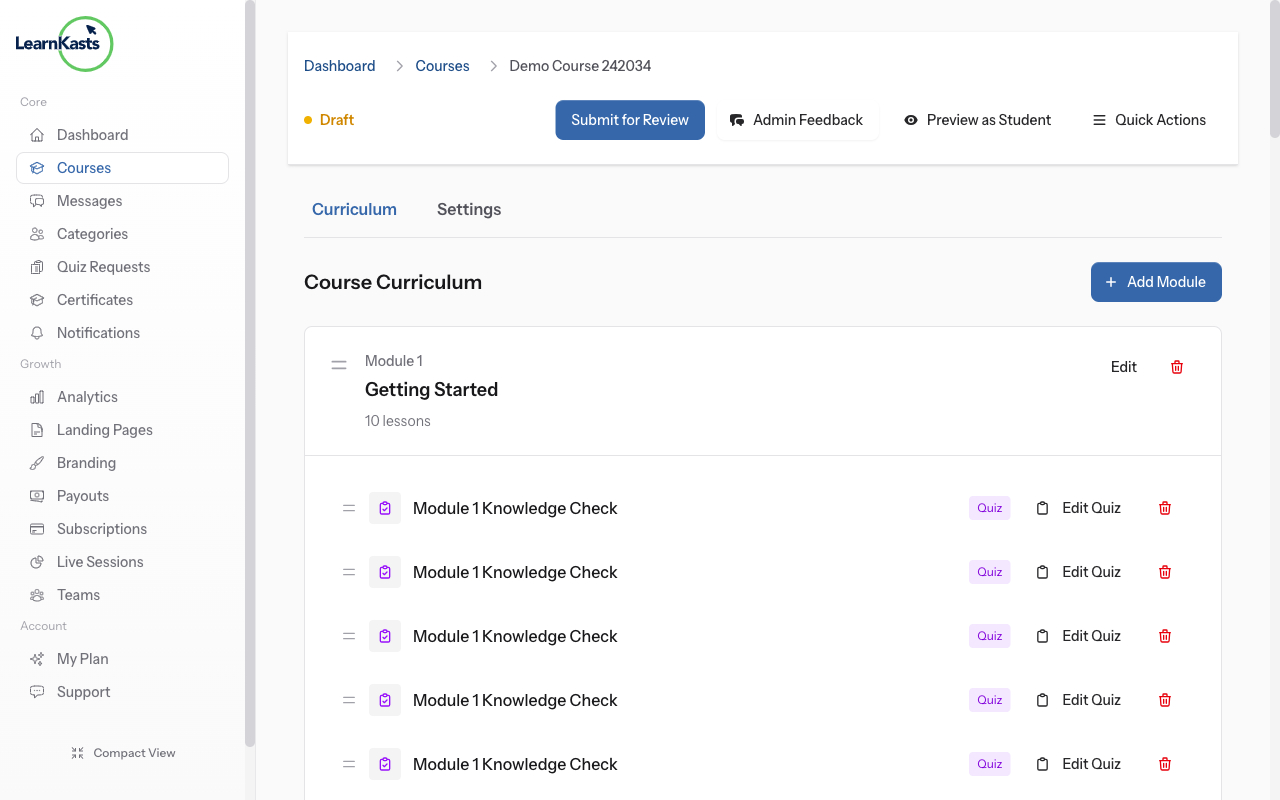
Task: Delete Module 1 using the trash icon
Action: [1176, 367]
